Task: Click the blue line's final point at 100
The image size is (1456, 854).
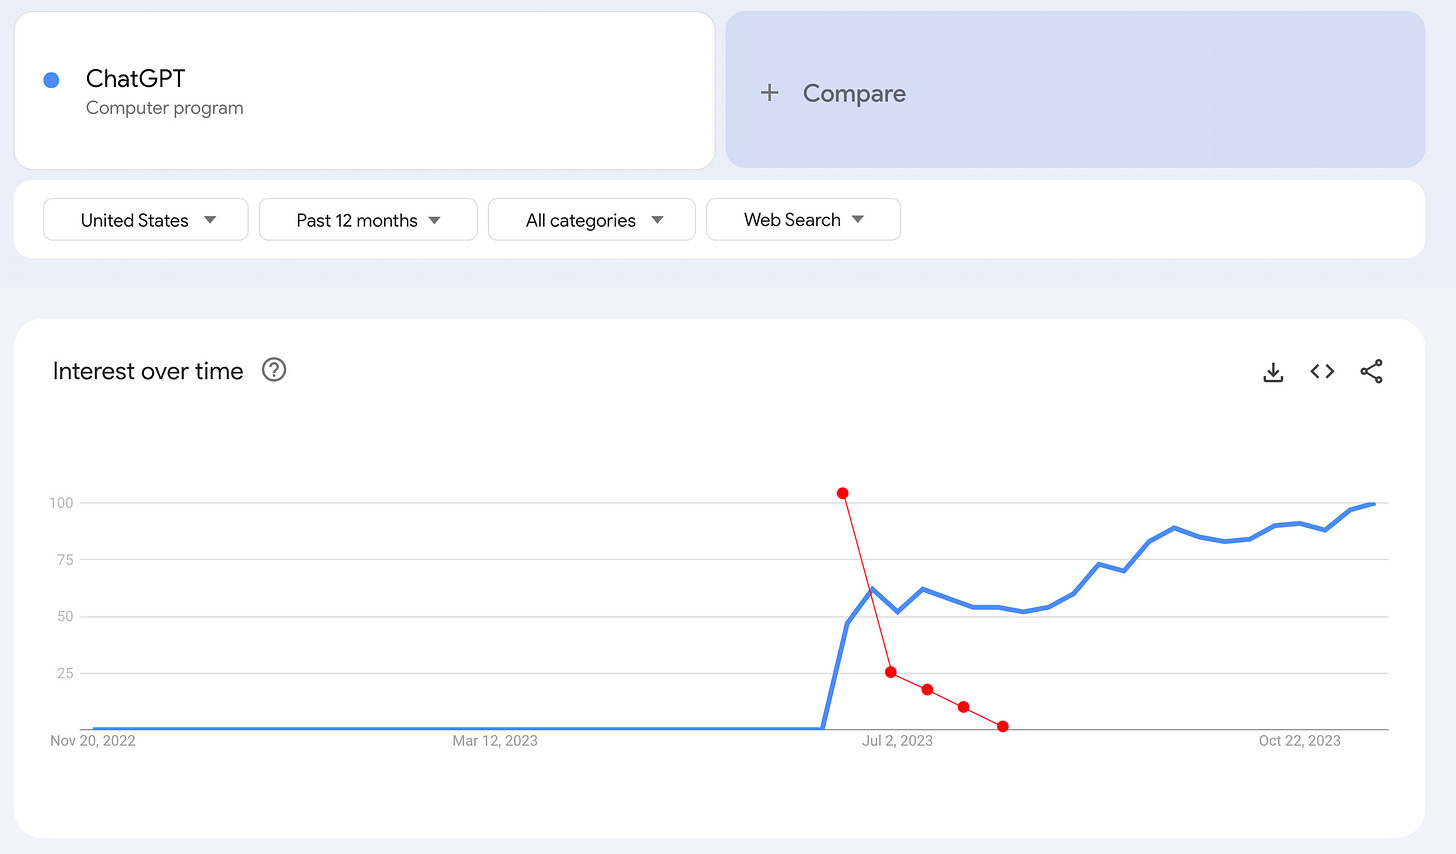Action: [1374, 503]
